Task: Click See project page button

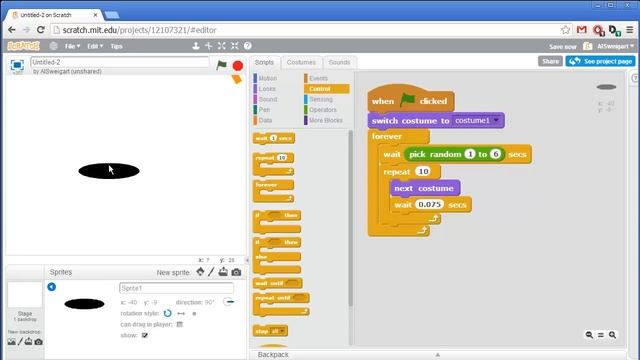Action: point(600,61)
